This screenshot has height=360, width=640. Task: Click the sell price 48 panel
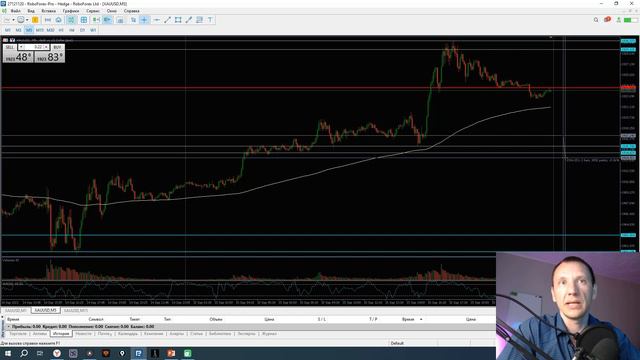click(18, 57)
